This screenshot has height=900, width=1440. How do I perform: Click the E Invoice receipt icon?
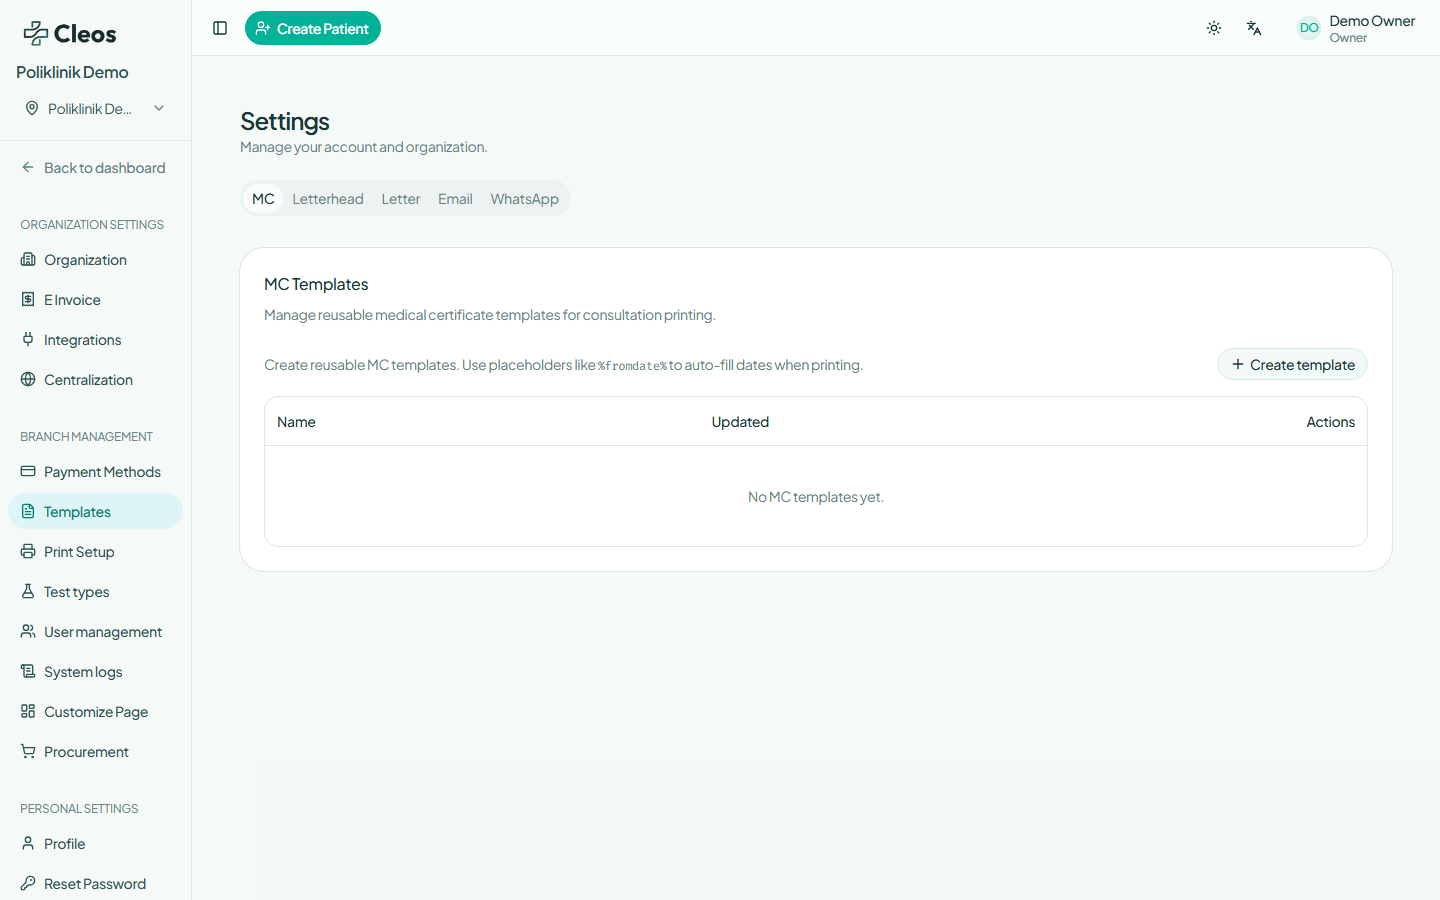click(x=28, y=300)
